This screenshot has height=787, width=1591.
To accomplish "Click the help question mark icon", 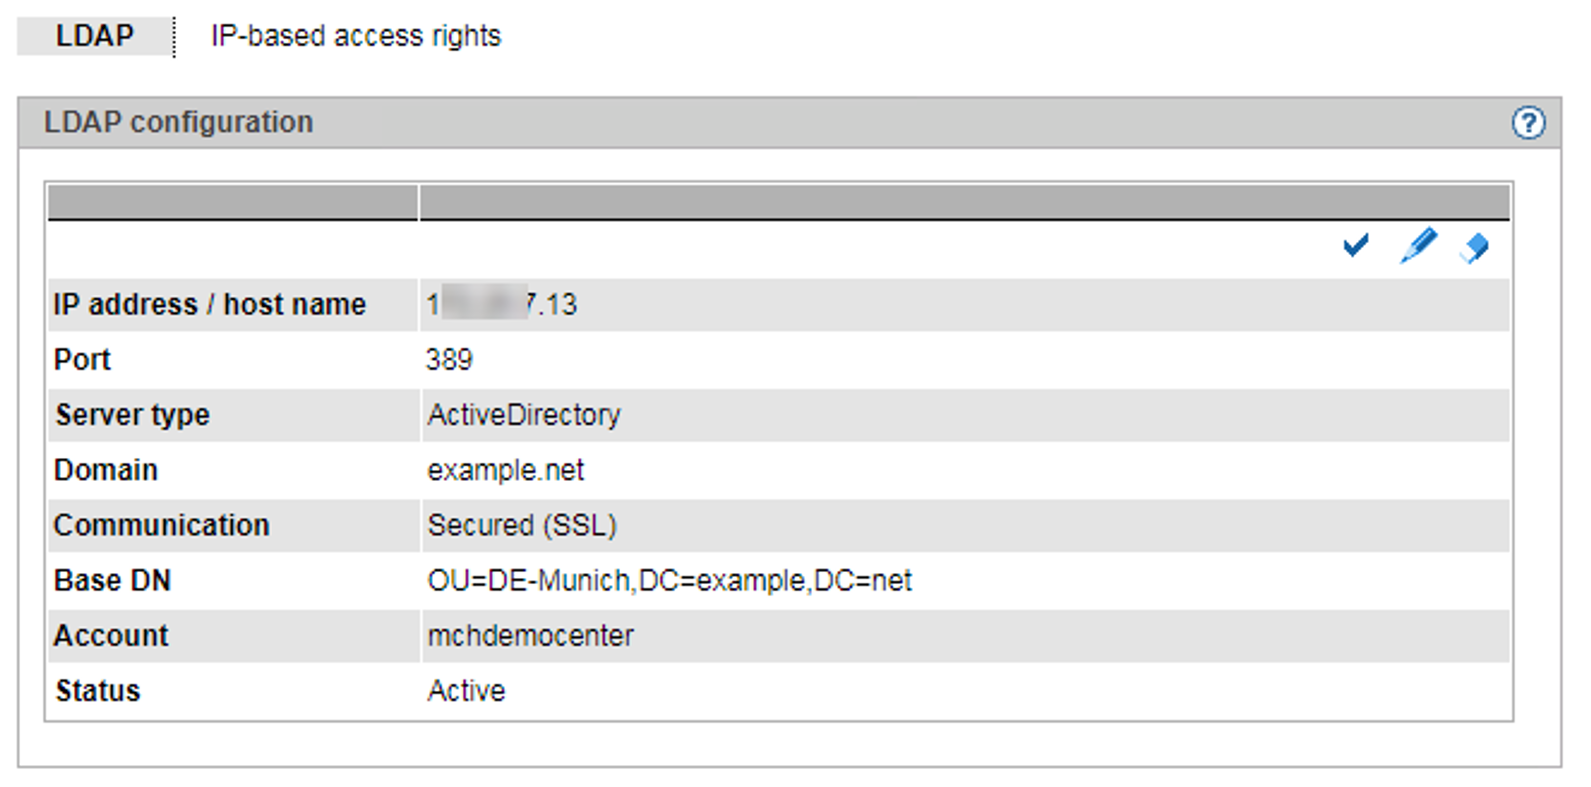I will pos(1527,123).
